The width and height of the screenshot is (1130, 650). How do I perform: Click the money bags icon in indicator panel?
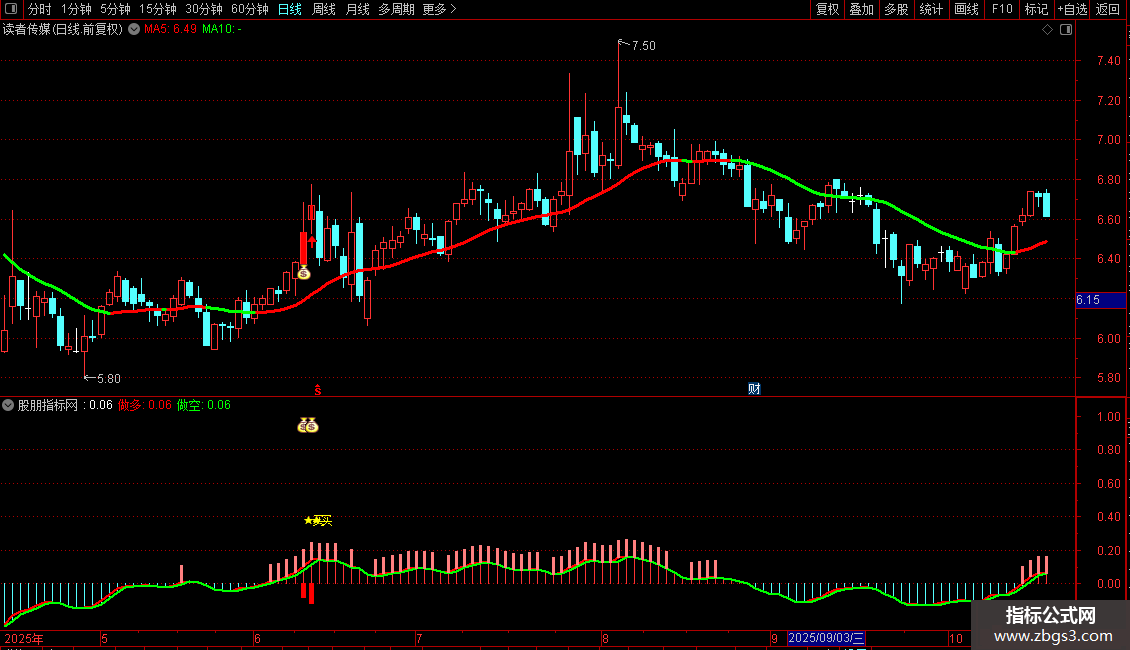[308, 426]
